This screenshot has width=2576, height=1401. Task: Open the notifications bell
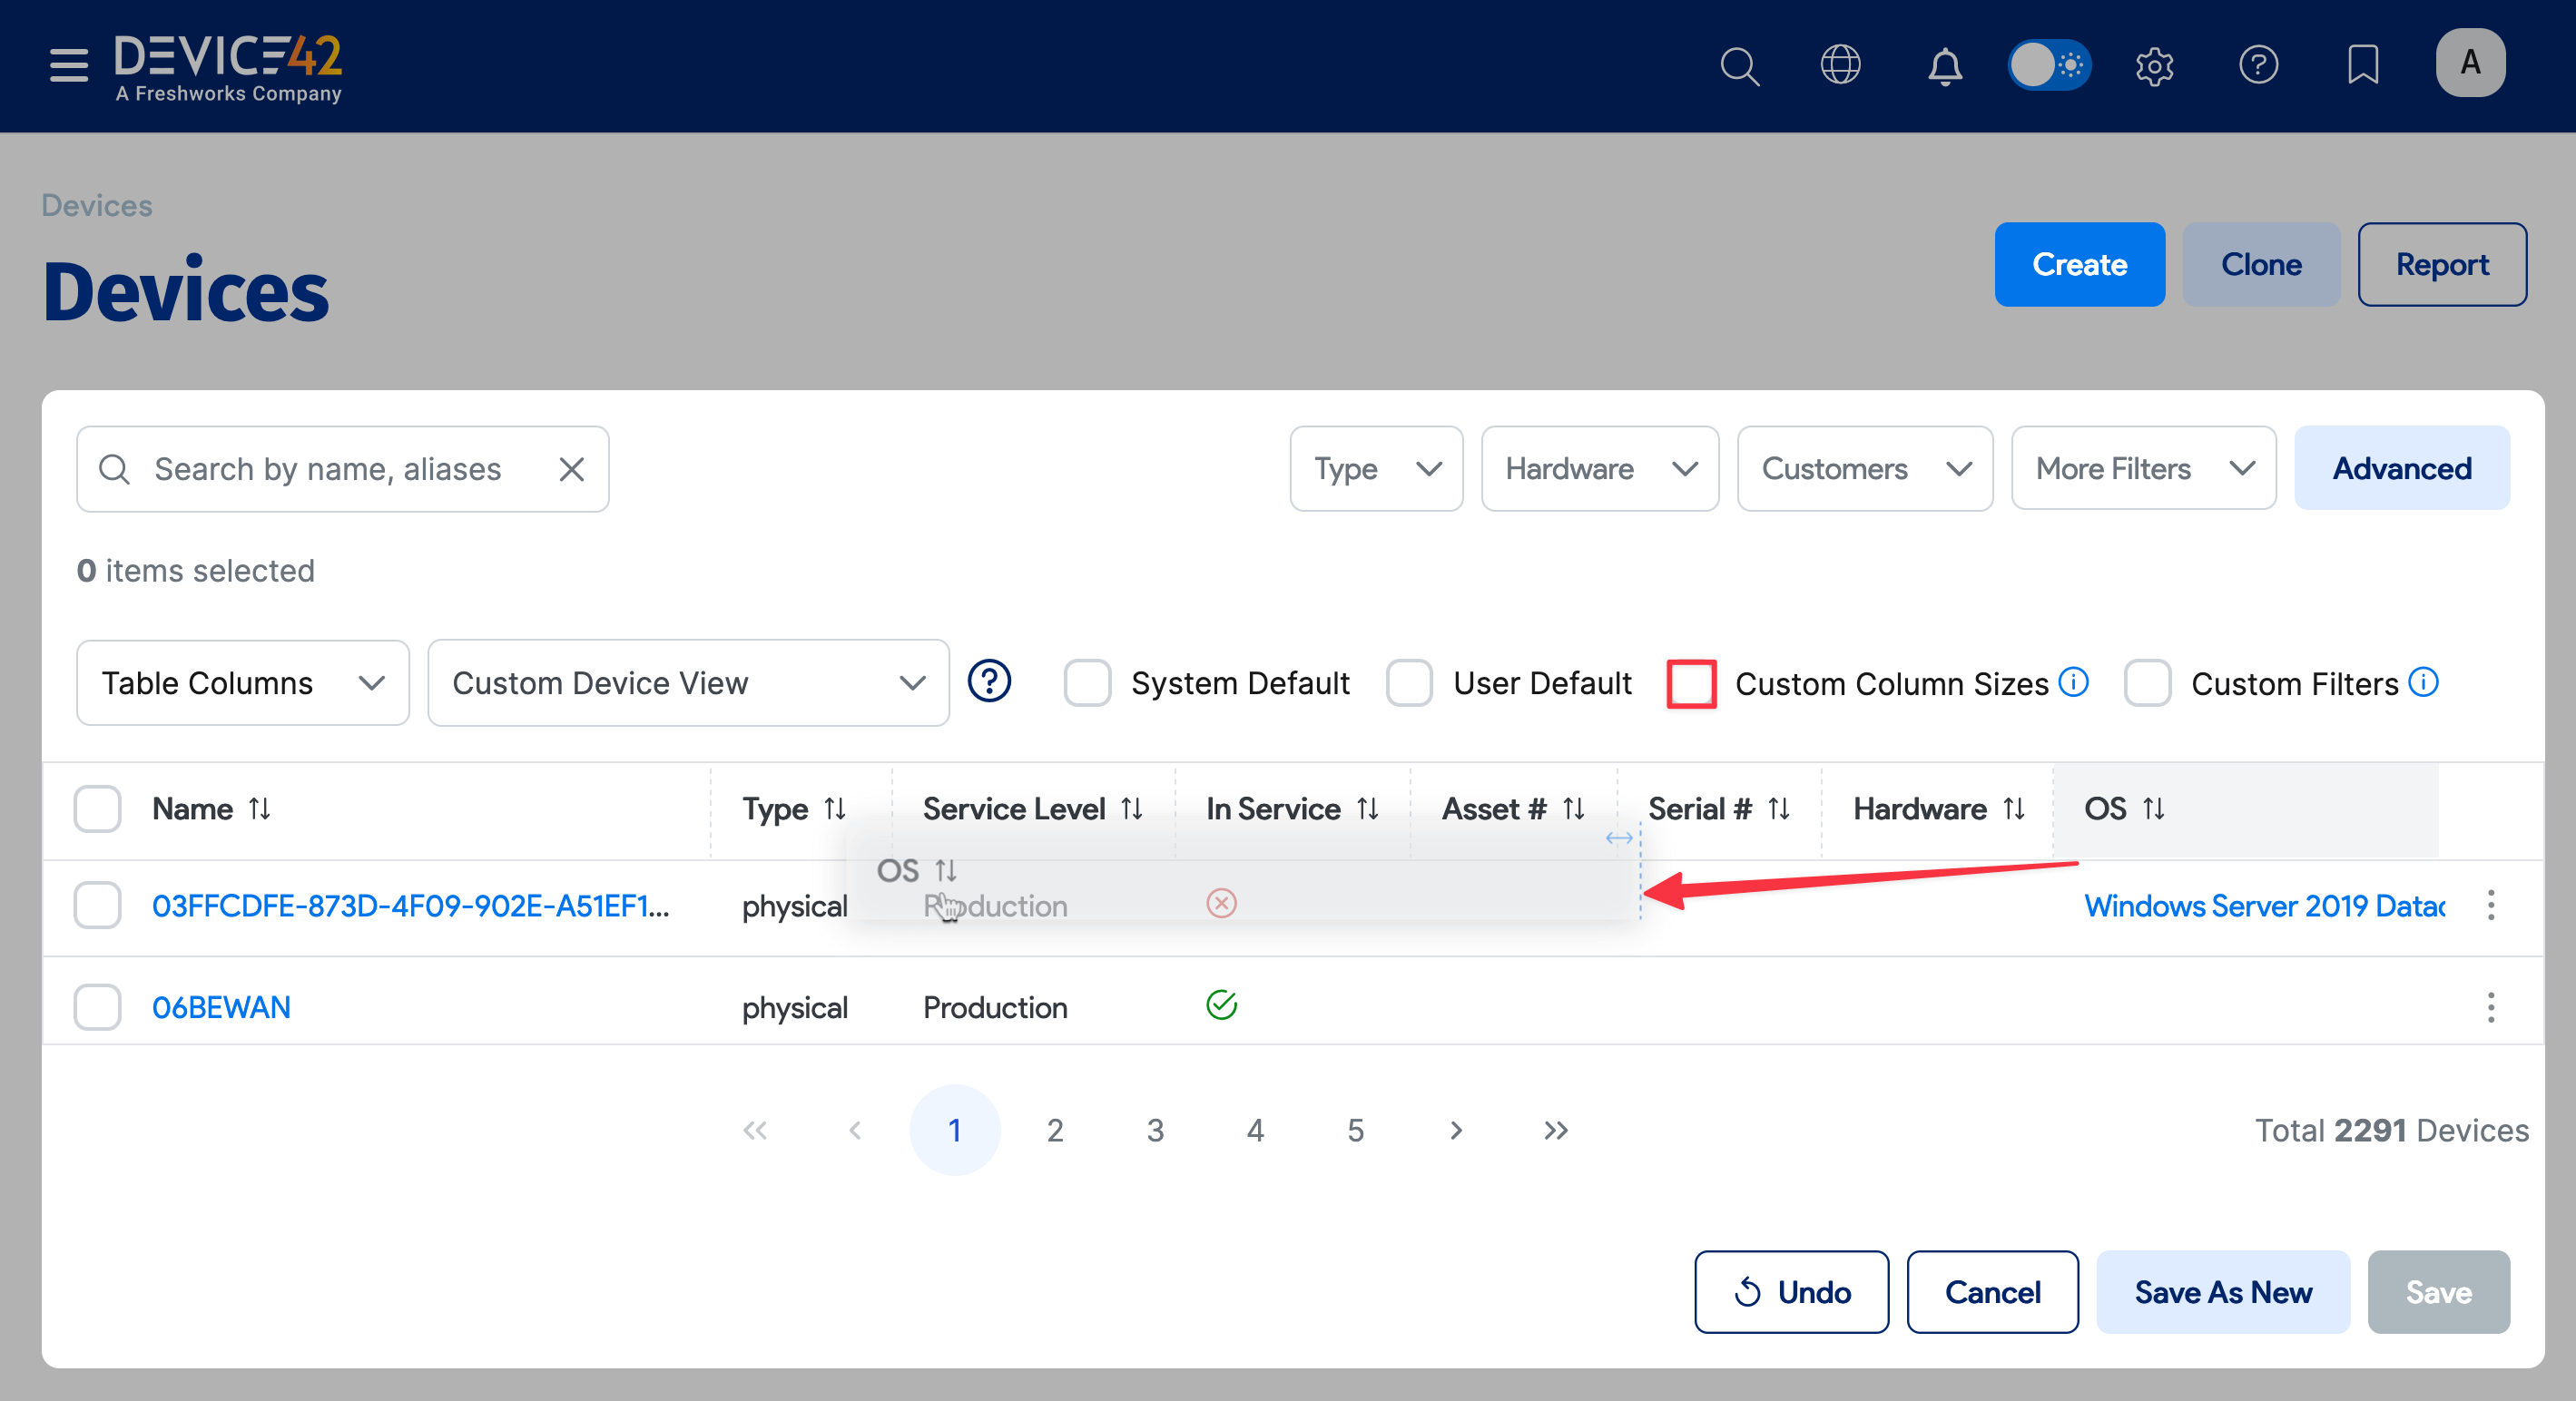pos(1944,67)
